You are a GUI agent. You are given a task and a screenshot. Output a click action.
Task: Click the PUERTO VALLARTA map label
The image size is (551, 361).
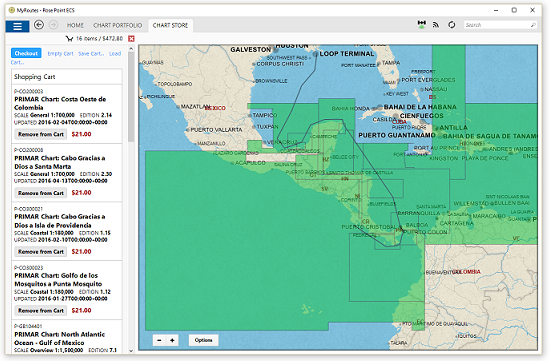pos(216,130)
